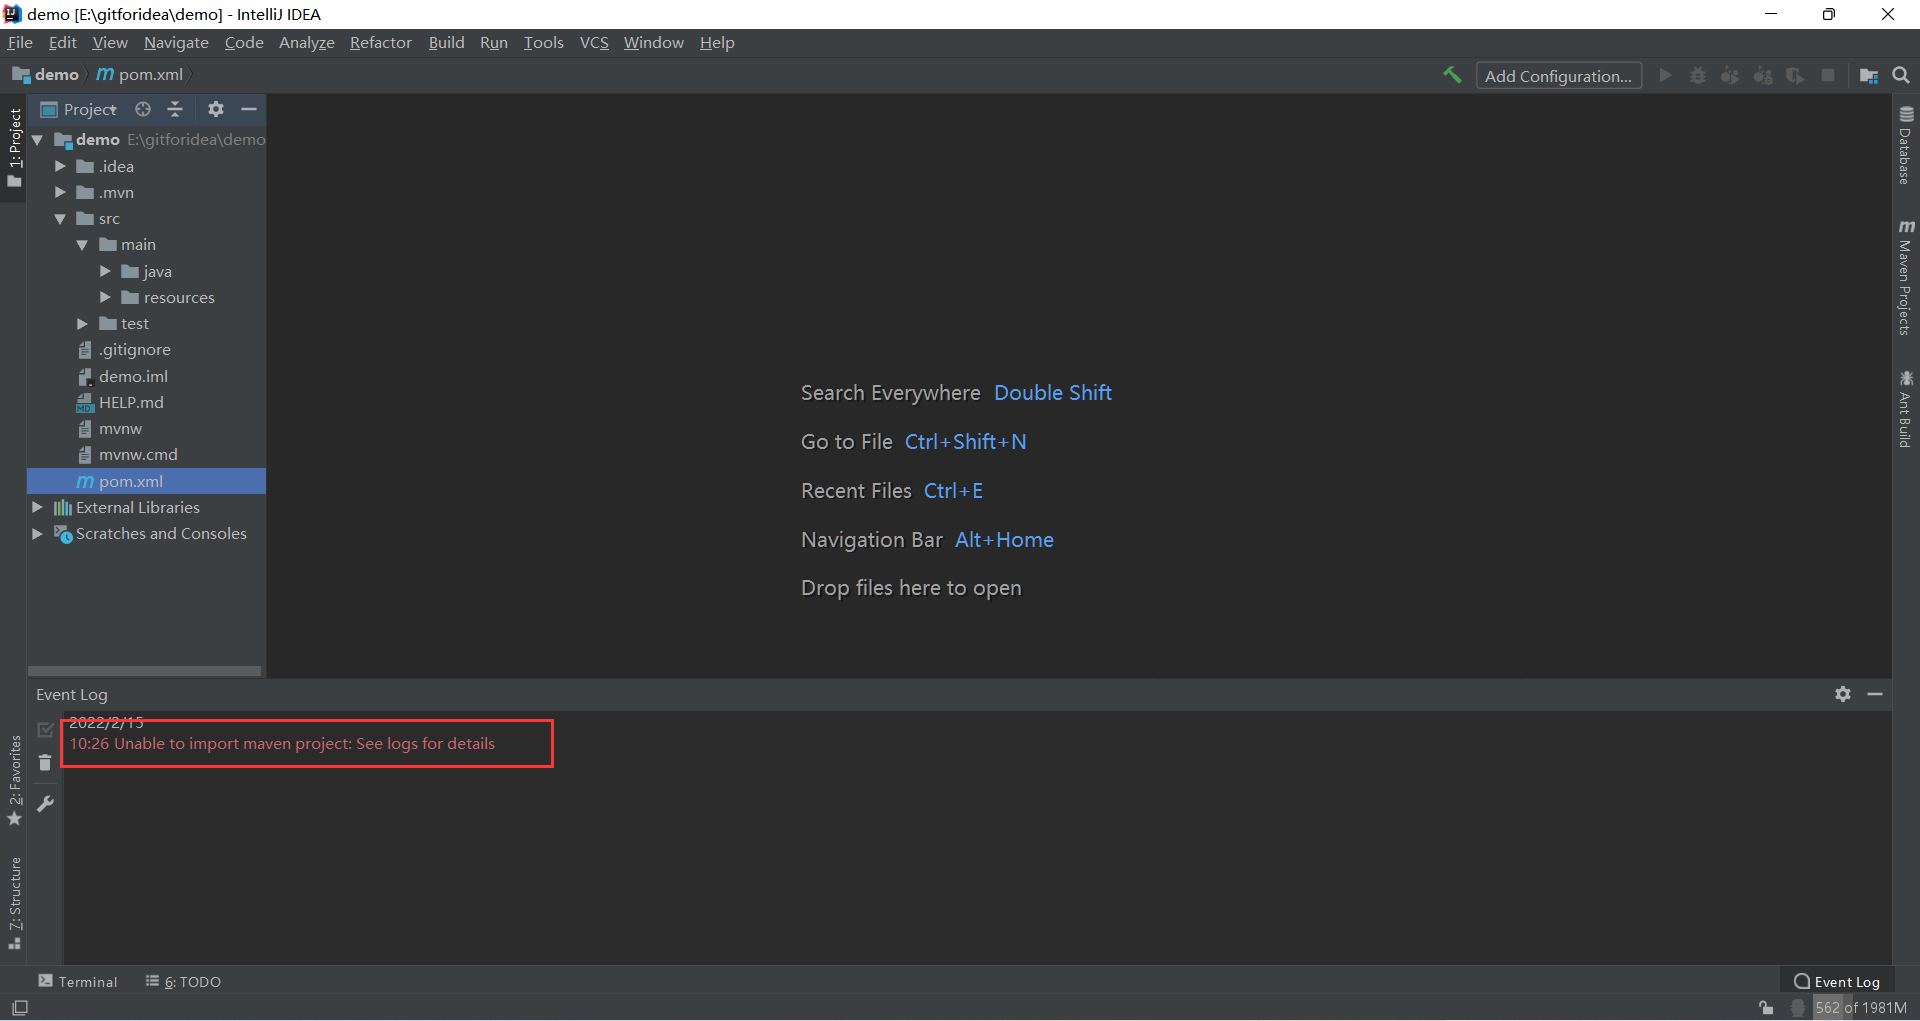Screen dimensions: 1920x1021
Task: Open Search Everywhere magnifier icon
Action: click(x=1901, y=75)
